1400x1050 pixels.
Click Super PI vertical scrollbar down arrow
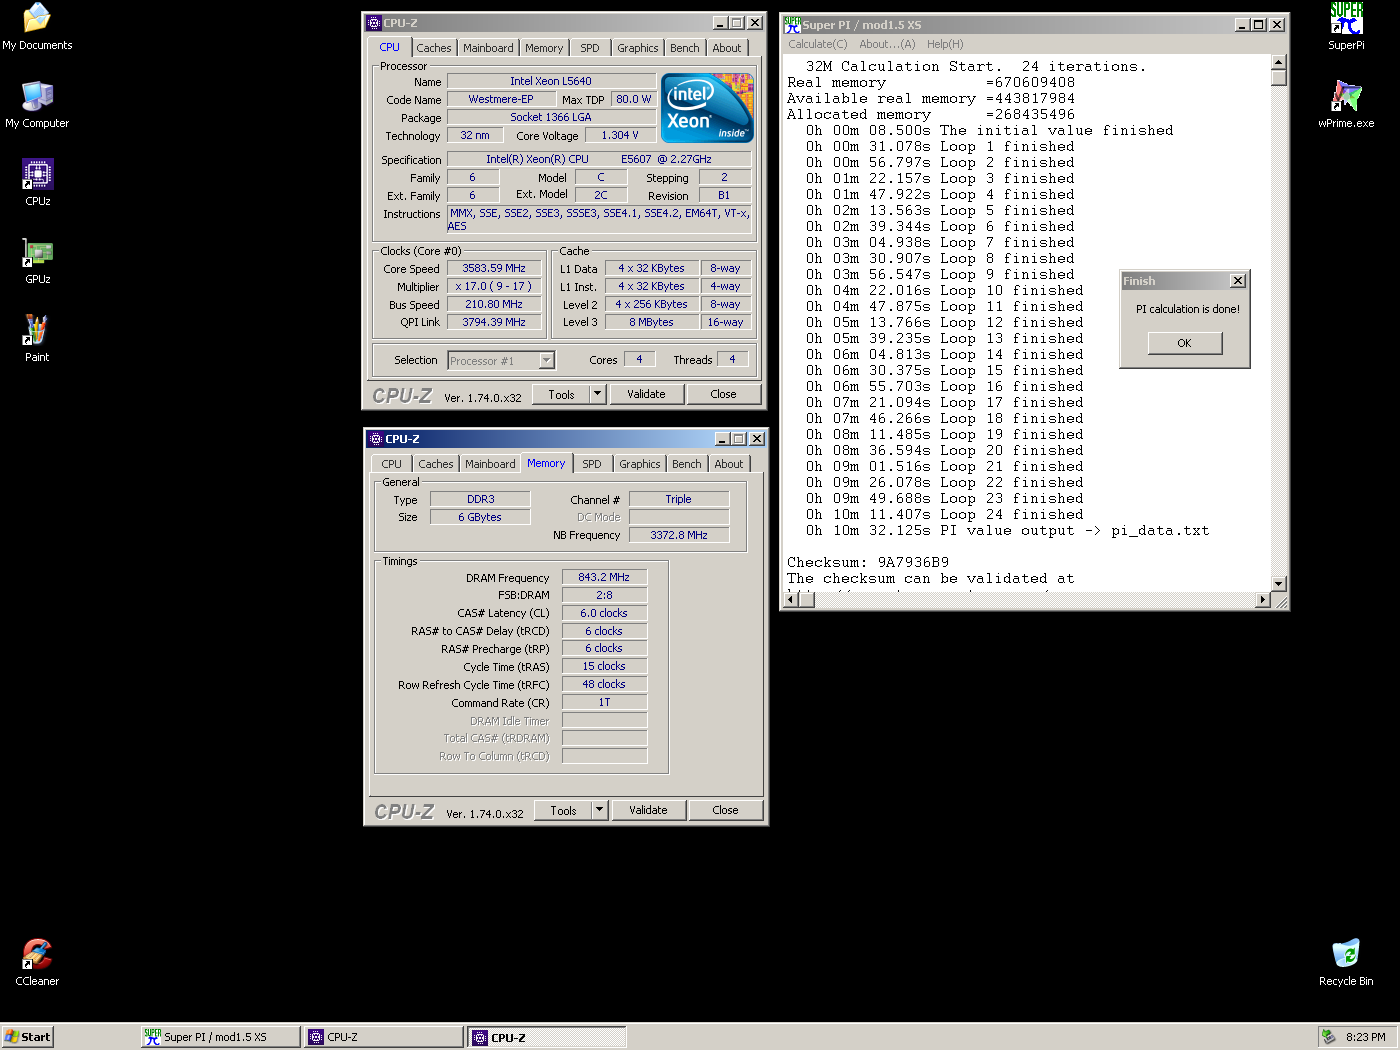[1278, 583]
